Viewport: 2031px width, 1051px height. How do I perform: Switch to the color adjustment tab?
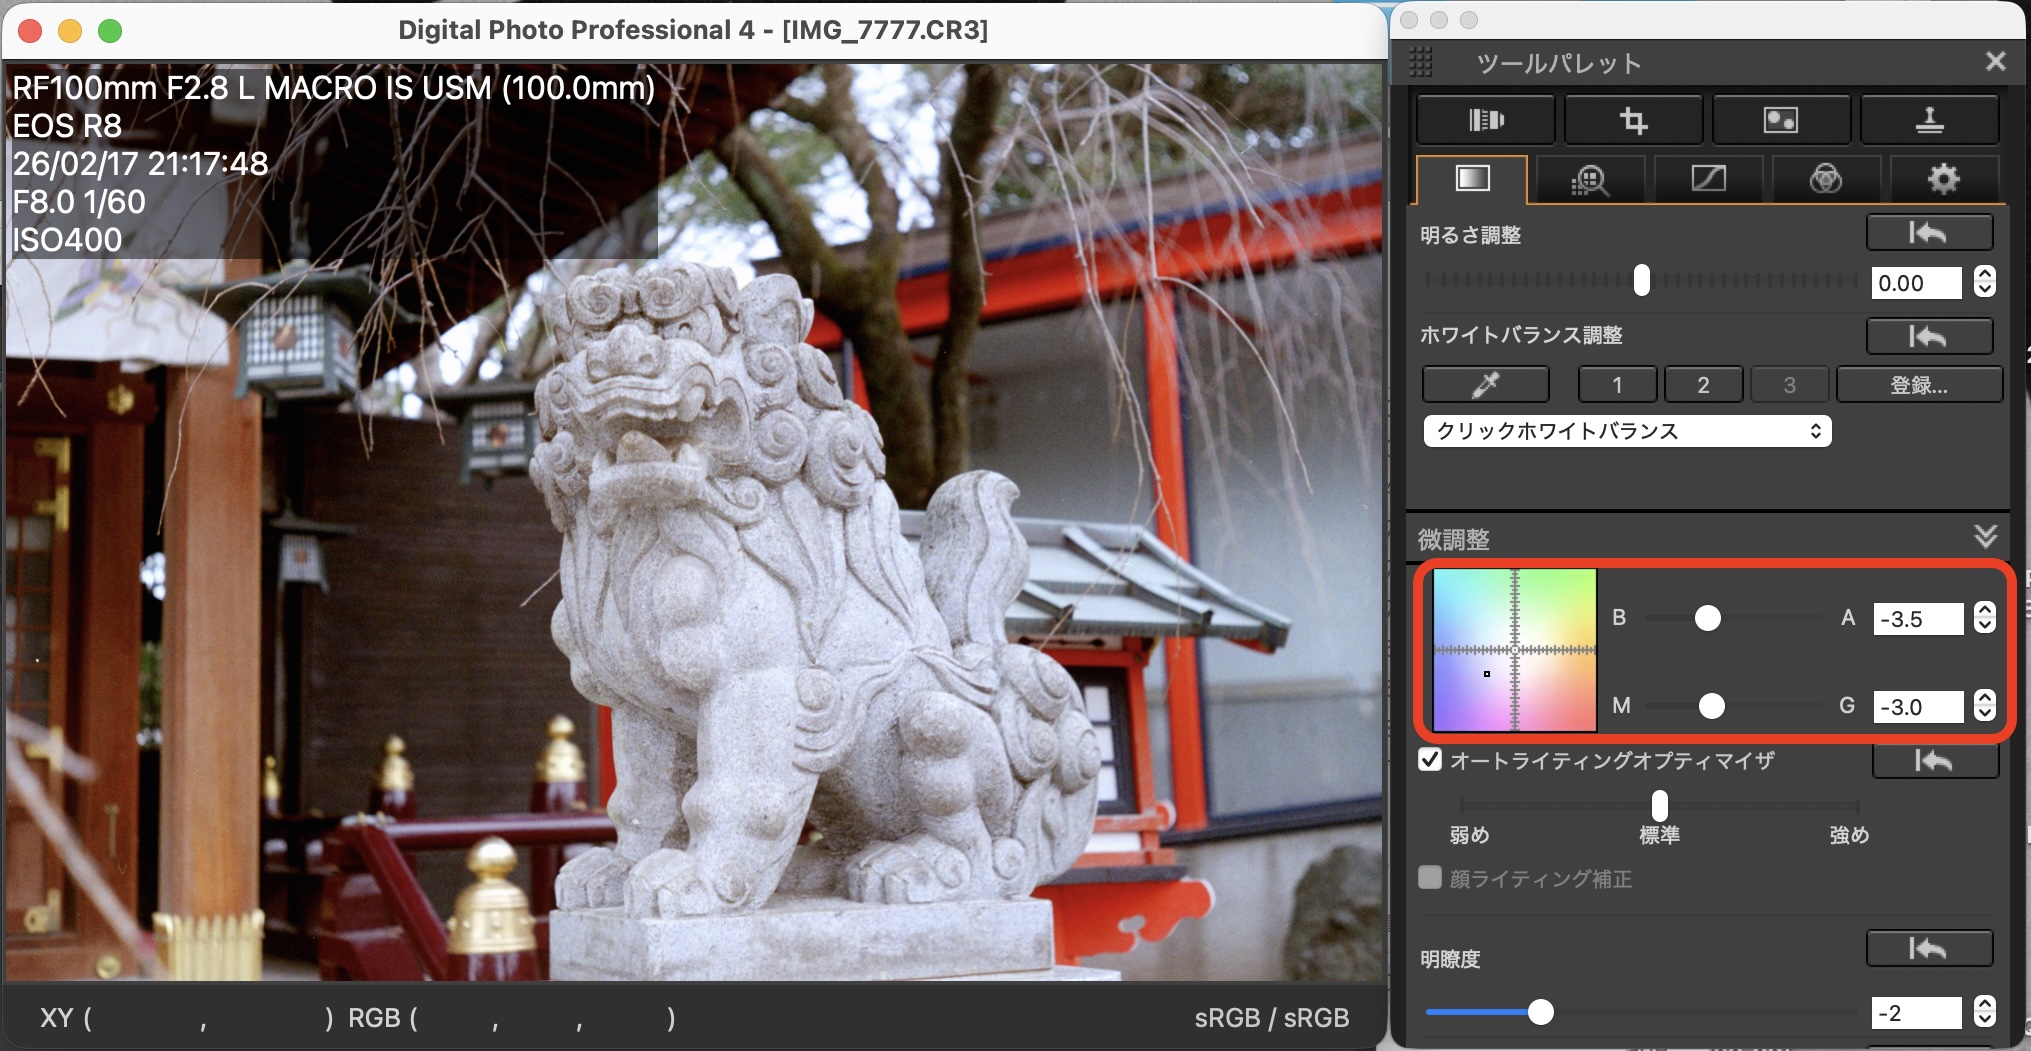click(1825, 179)
